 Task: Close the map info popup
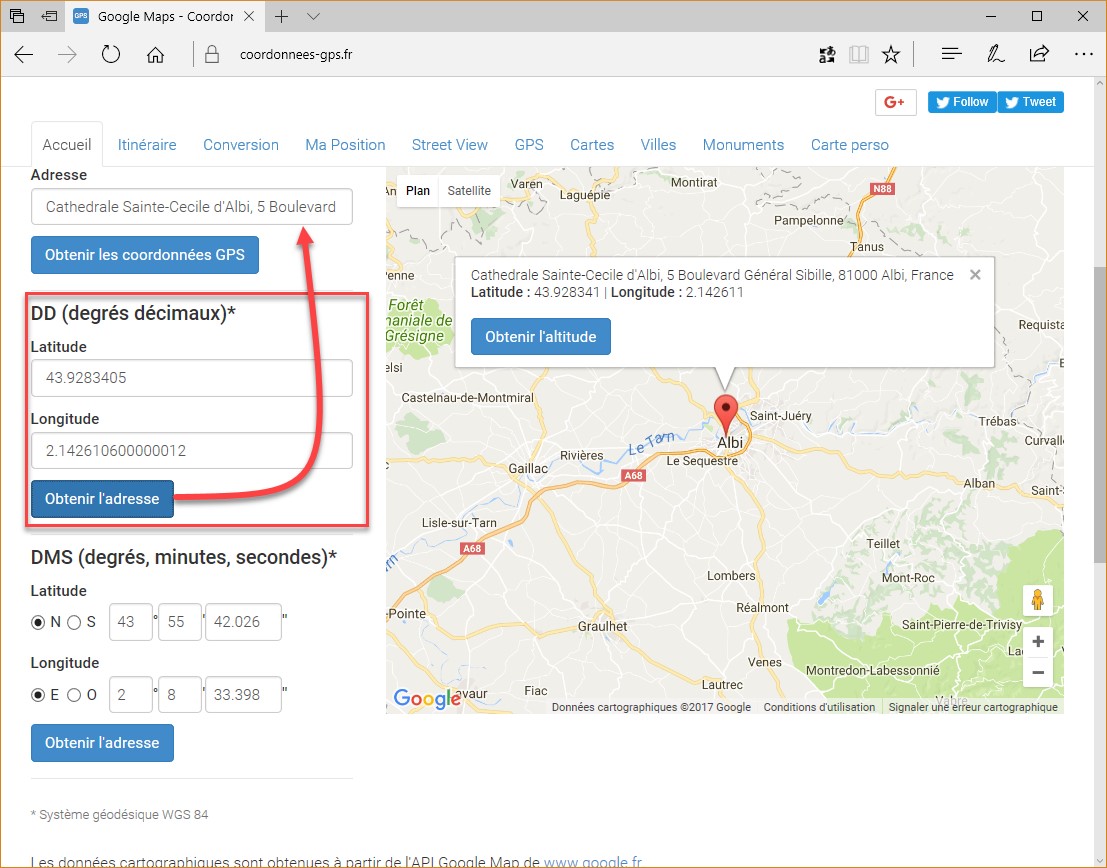pos(975,275)
